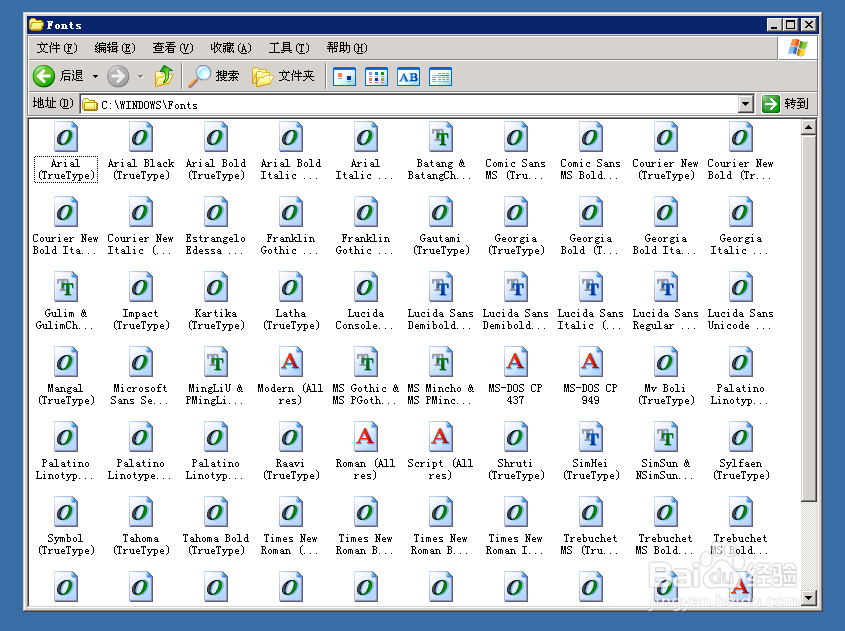
Task: Select MS Mincho & PMincho font
Action: click(440, 362)
